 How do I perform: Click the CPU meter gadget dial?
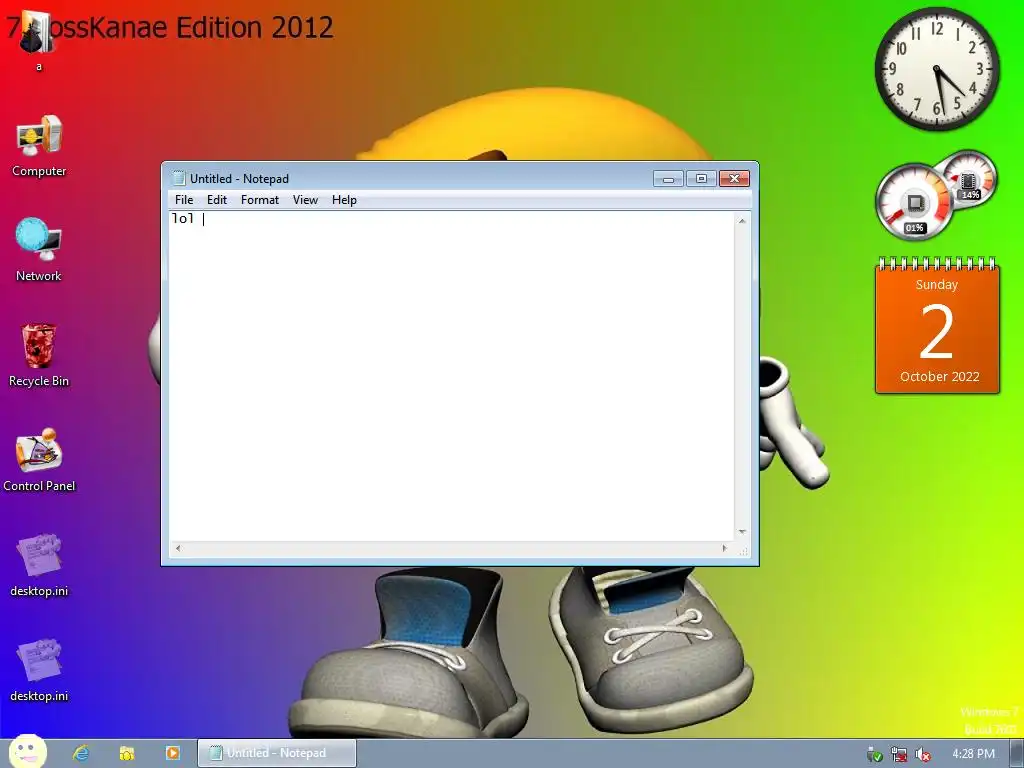pyautogui.click(x=914, y=202)
